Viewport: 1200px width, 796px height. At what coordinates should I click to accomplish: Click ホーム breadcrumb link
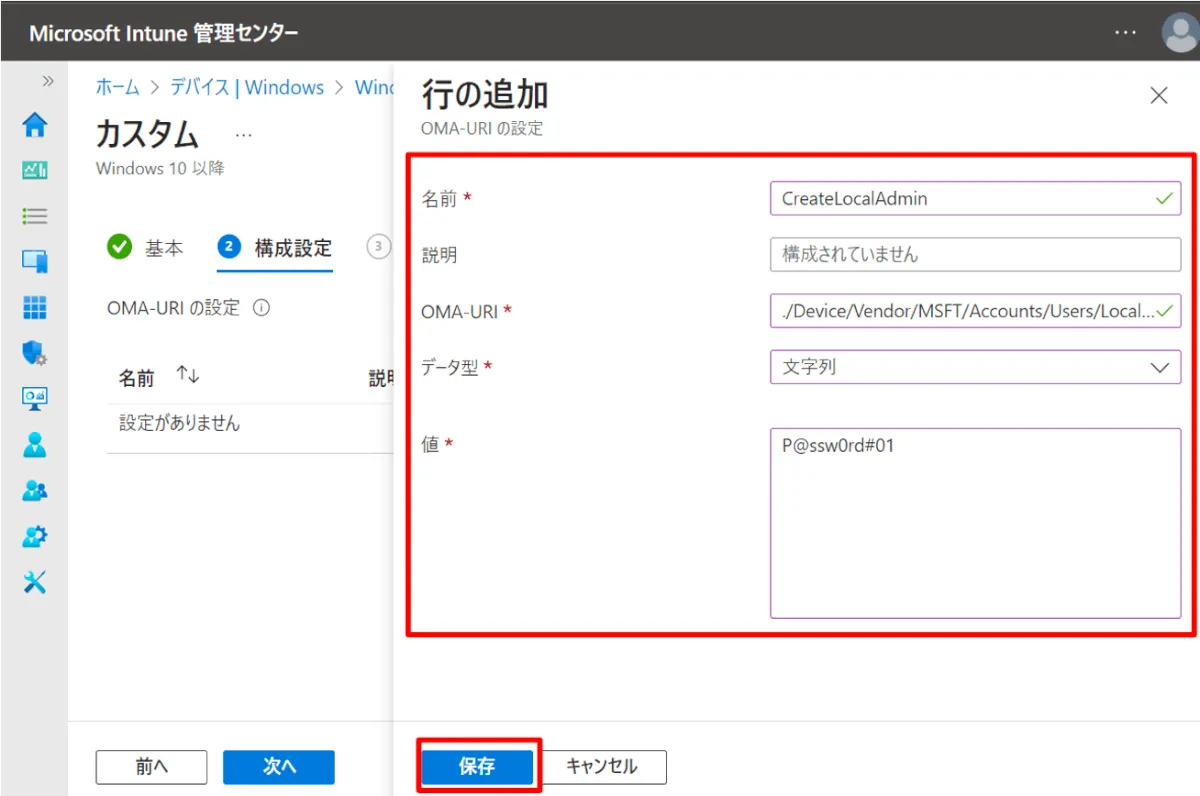[117, 87]
